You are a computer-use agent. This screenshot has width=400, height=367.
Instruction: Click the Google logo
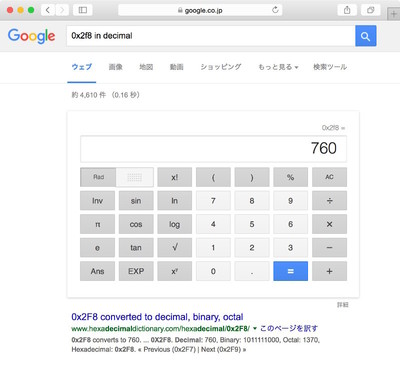pyautogui.click(x=31, y=36)
